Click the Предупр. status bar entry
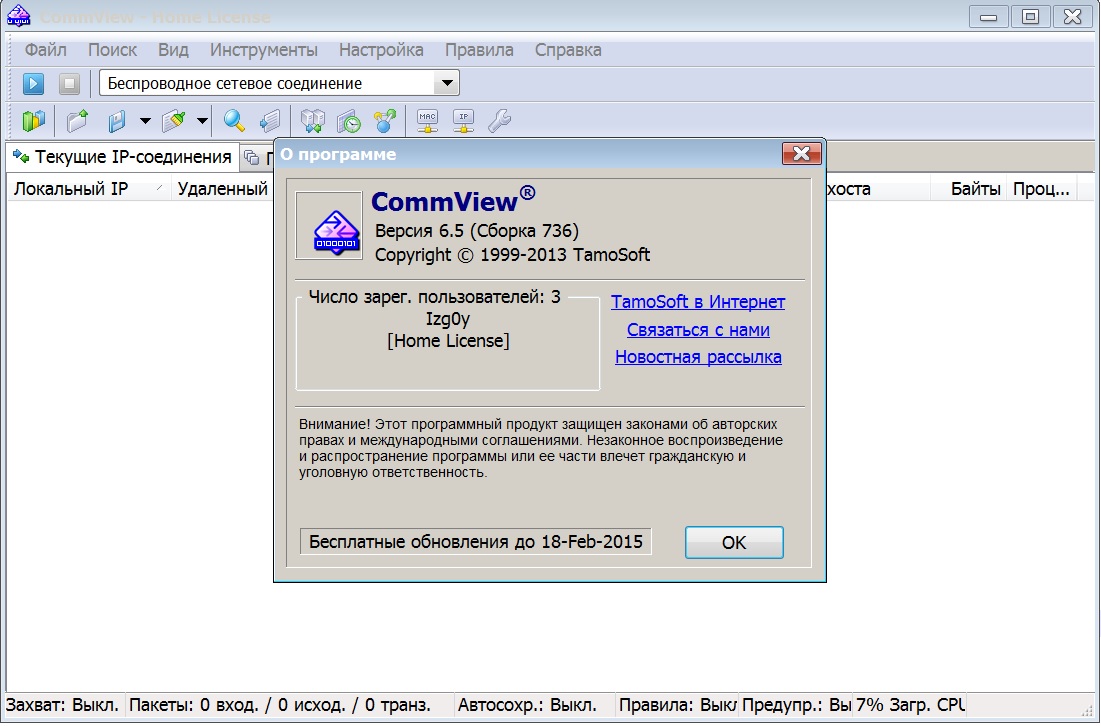The image size is (1101, 726). (796, 705)
